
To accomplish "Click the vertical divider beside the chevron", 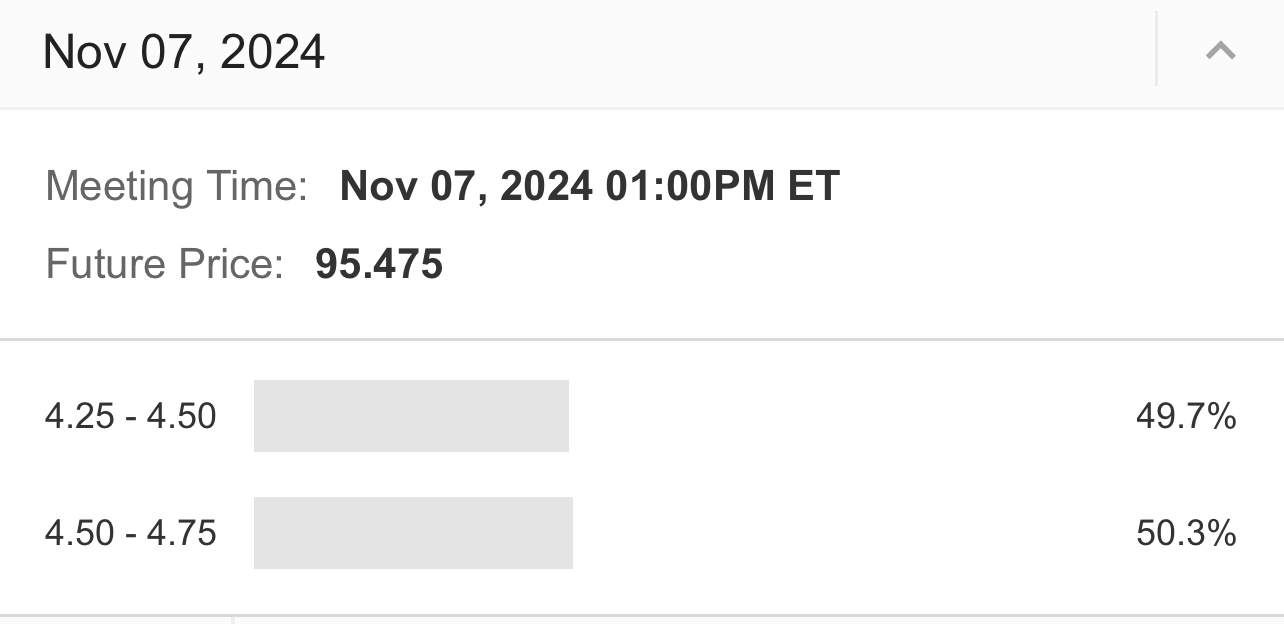I will [1156, 49].
